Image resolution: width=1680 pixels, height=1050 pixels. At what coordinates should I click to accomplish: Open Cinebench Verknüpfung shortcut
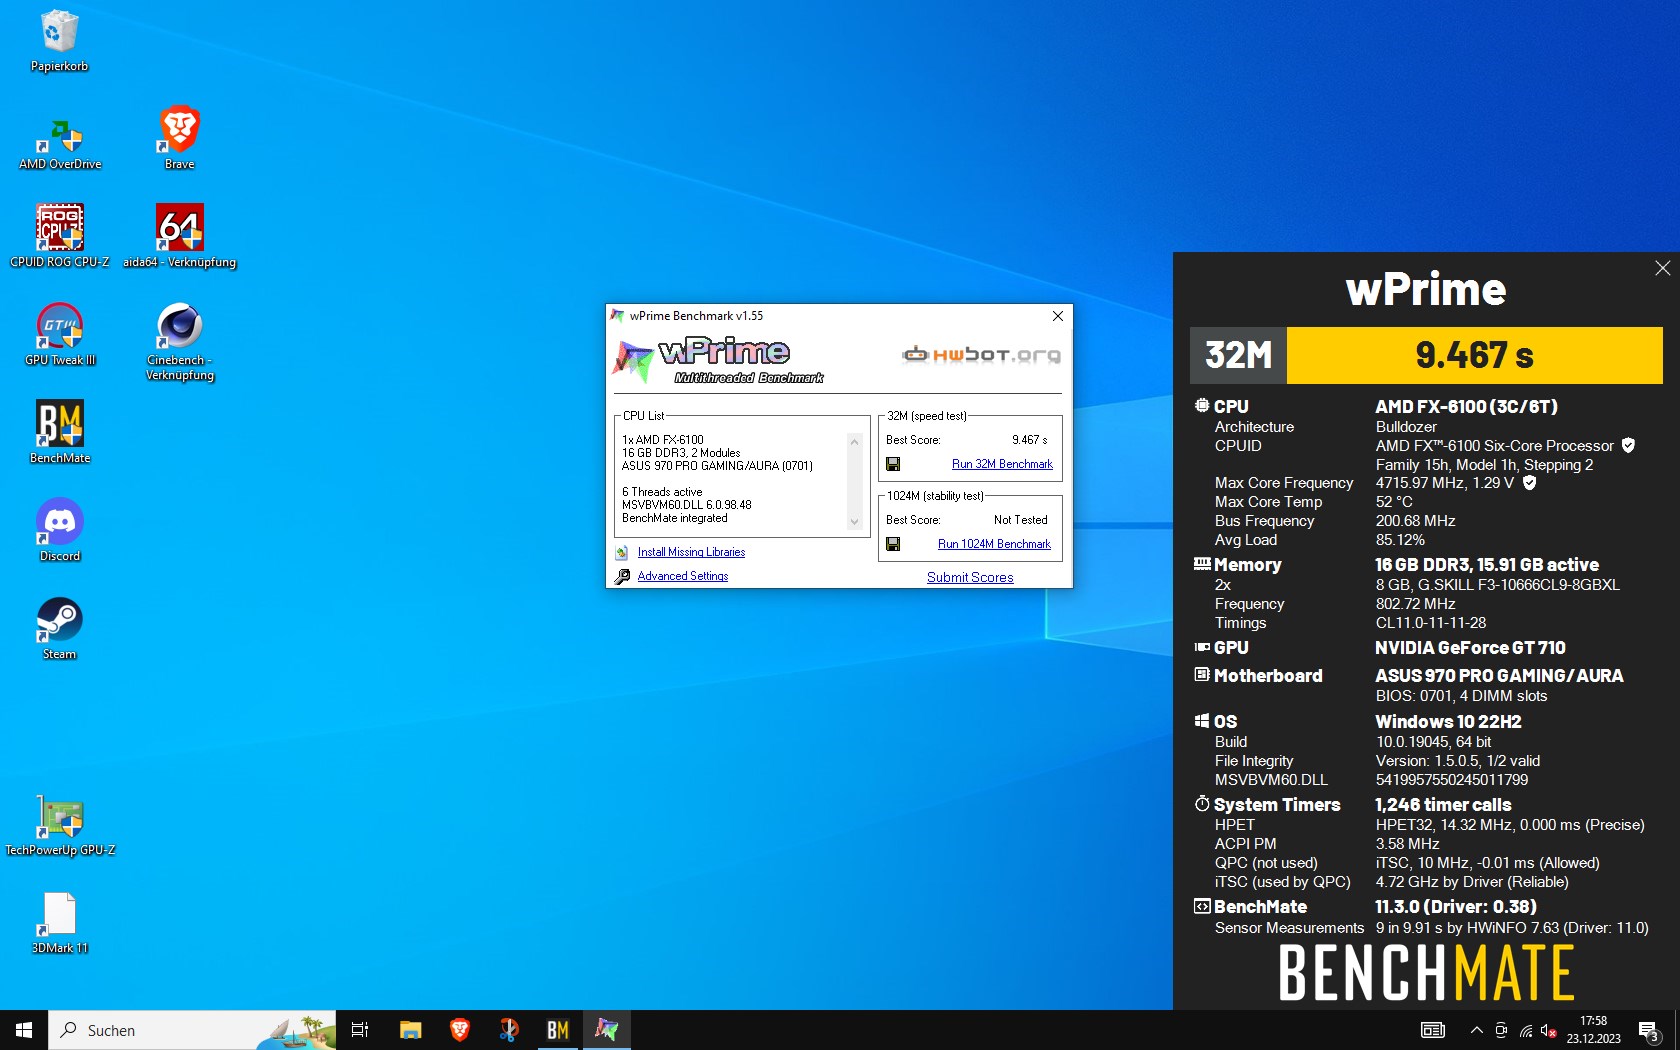[x=180, y=342]
